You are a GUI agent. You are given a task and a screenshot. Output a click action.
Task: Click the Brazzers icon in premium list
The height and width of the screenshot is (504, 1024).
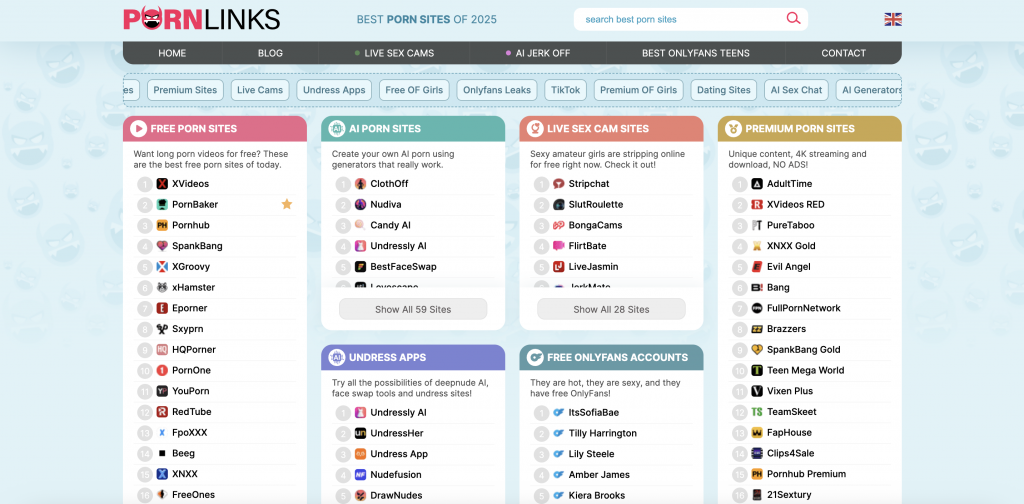coord(757,329)
